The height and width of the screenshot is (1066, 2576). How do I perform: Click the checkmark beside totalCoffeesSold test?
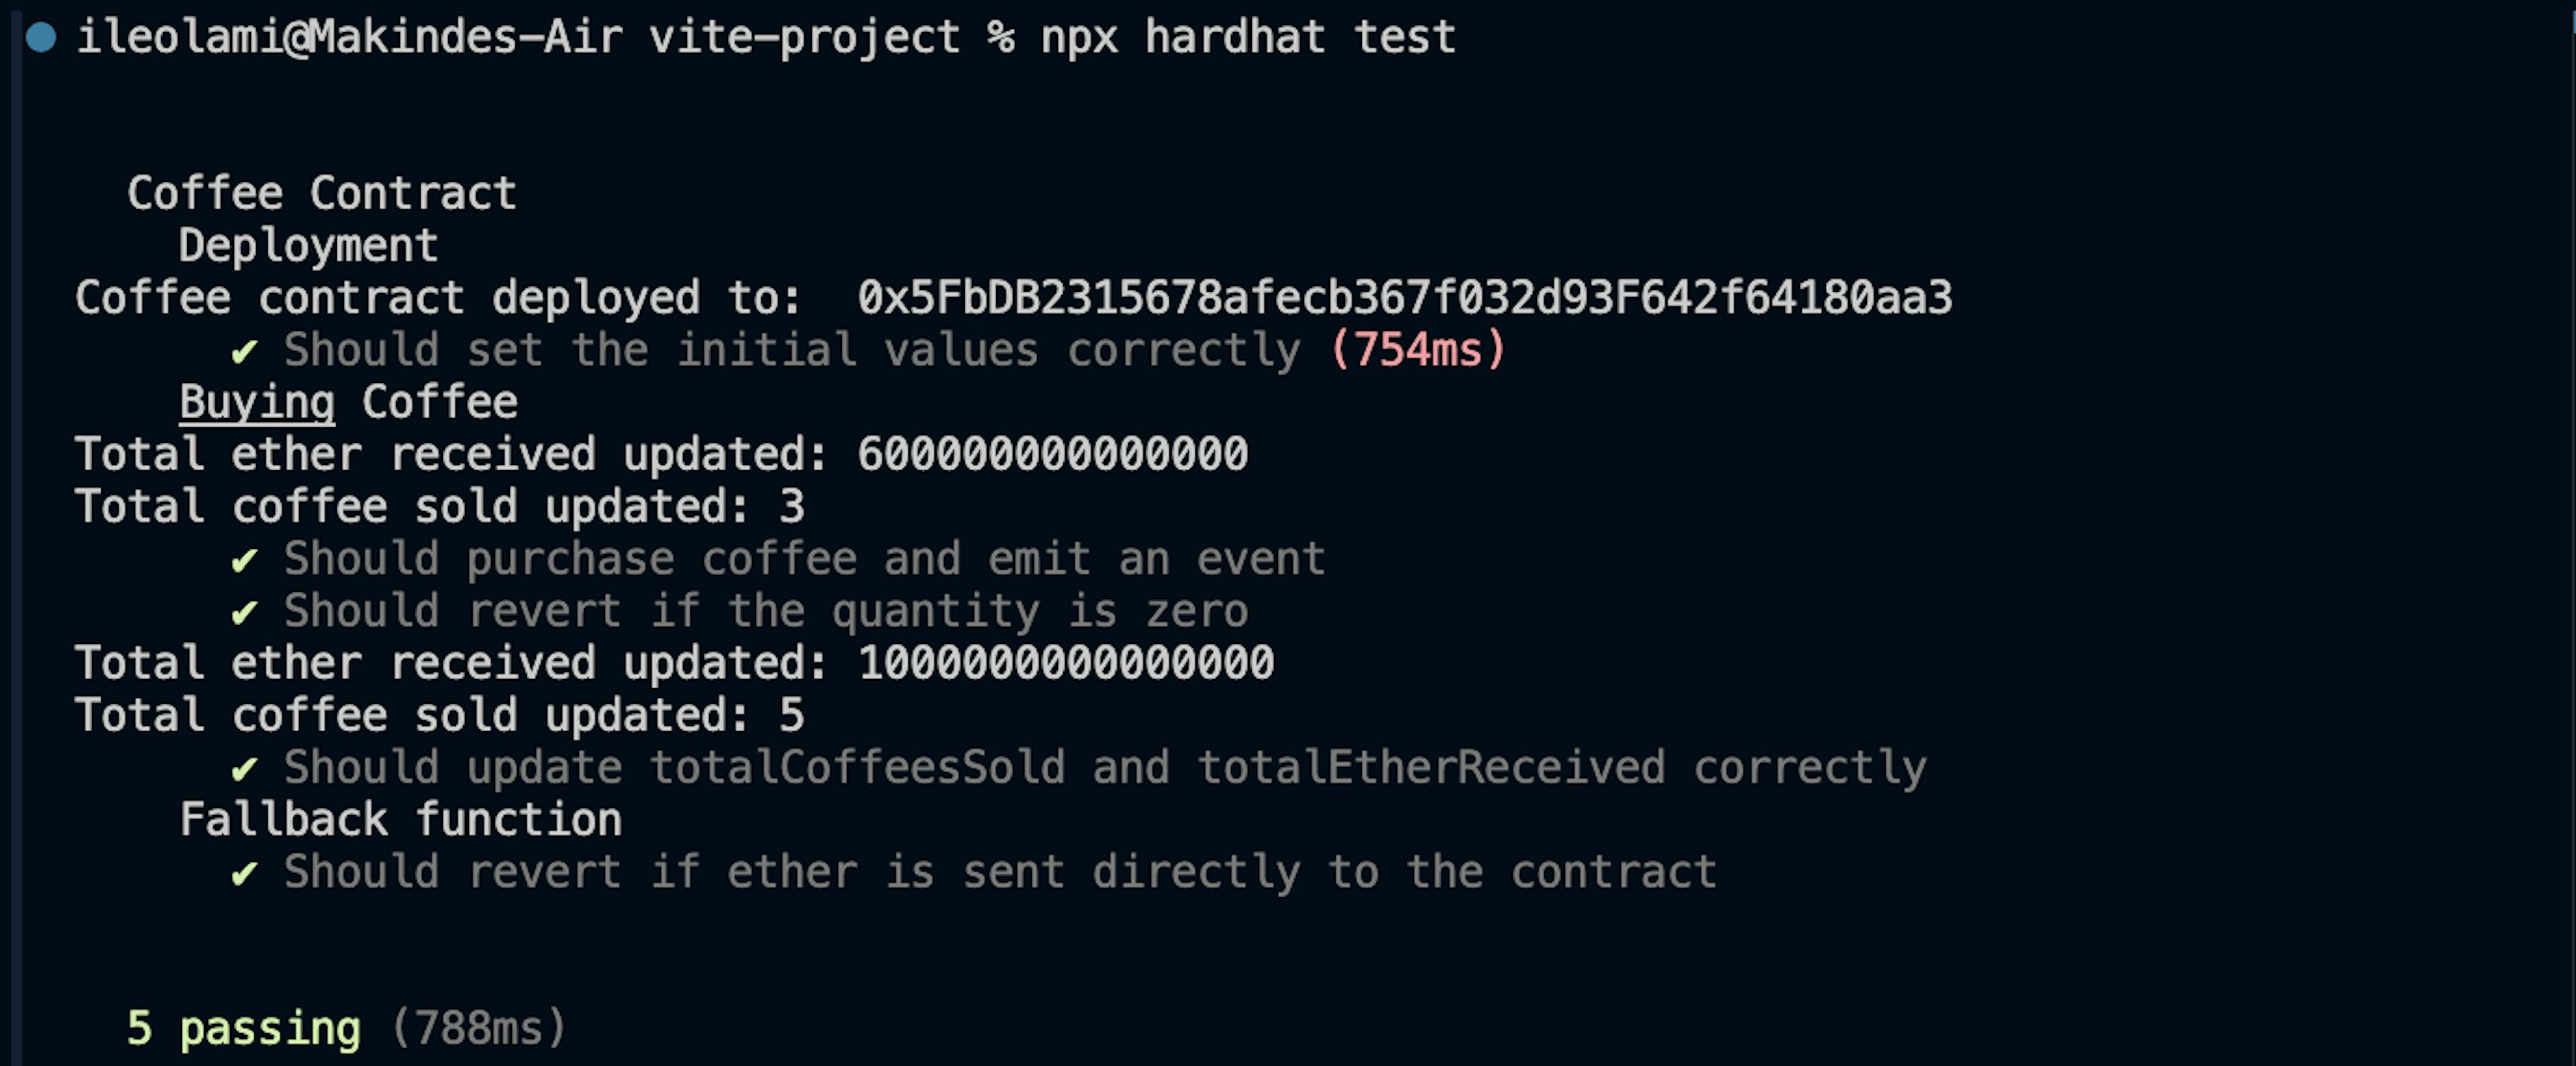pos(244,770)
